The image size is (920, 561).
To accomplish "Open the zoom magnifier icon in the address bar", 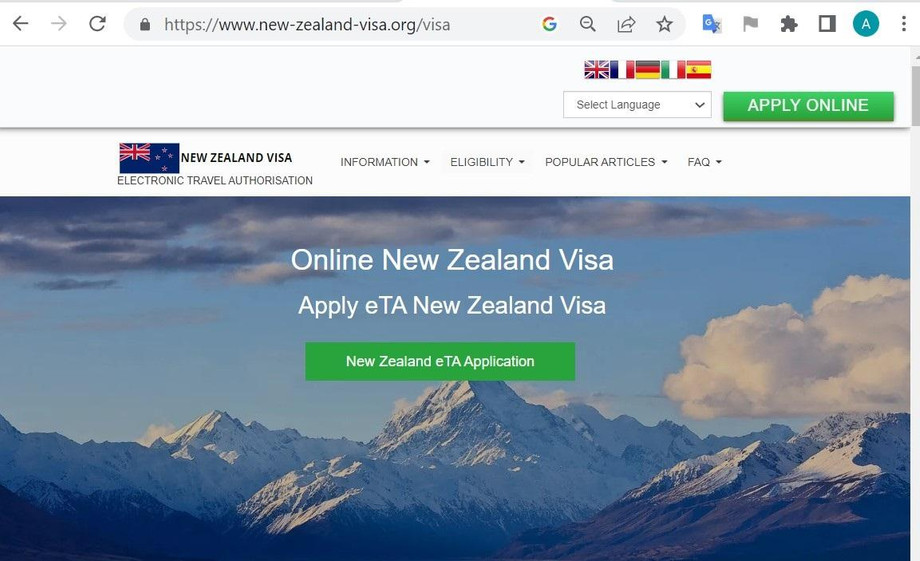I will [587, 24].
